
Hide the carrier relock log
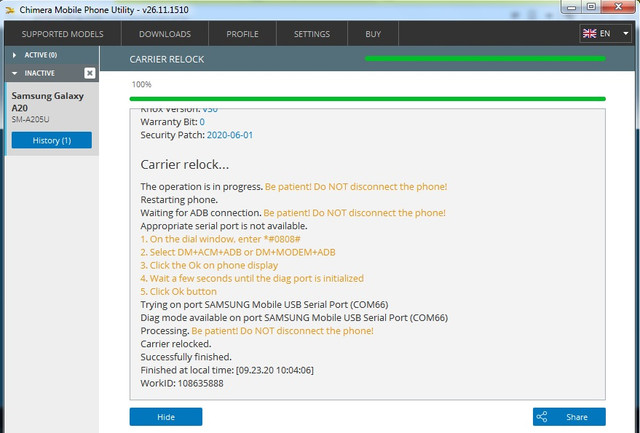coord(166,417)
